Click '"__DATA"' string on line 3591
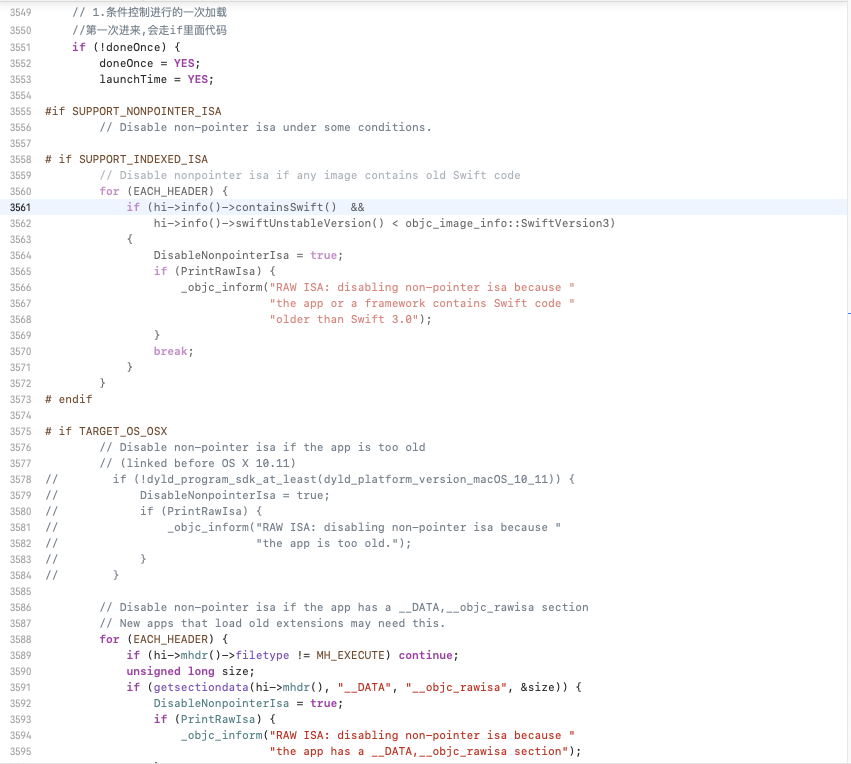The width and height of the screenshot is (851, 764). coord(364,687)
